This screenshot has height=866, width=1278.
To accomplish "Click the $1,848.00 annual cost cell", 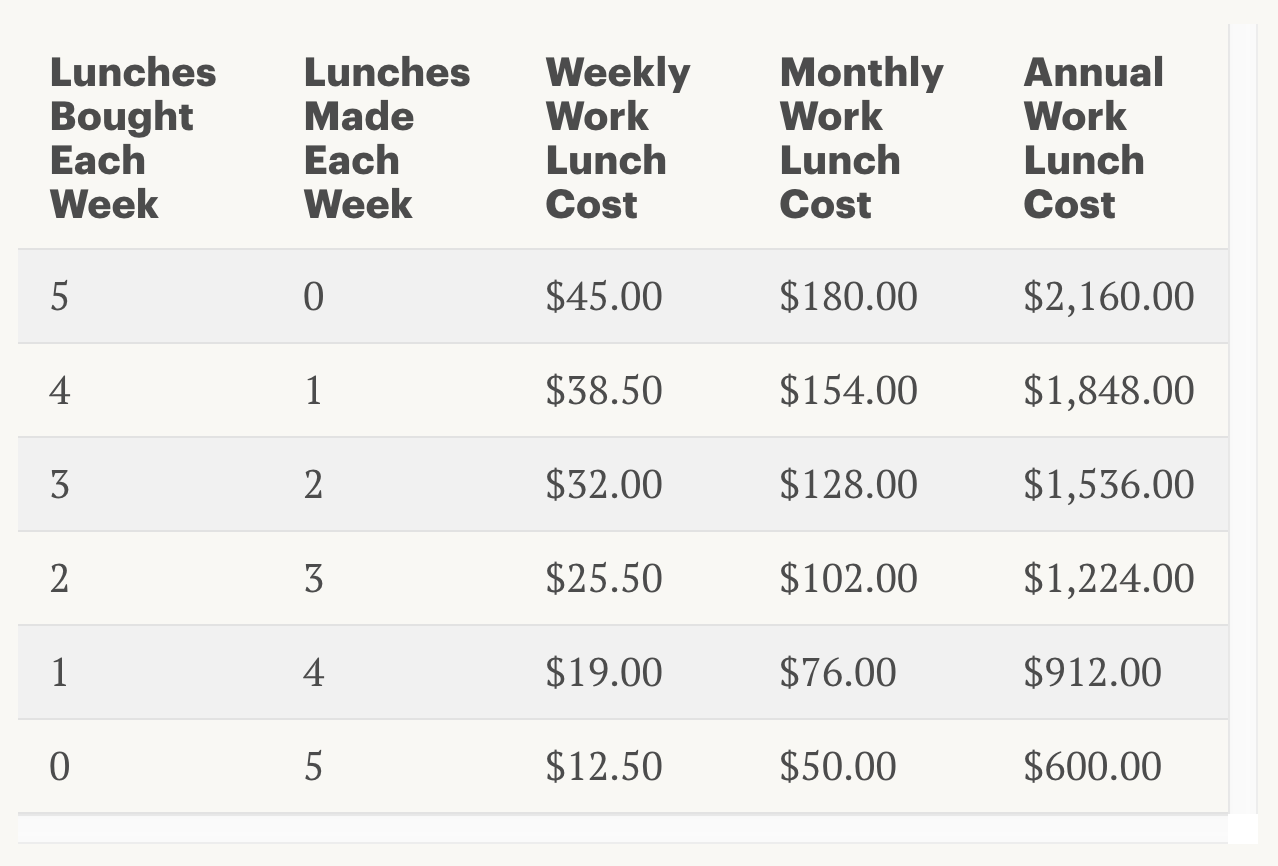I will point(1108,390).
